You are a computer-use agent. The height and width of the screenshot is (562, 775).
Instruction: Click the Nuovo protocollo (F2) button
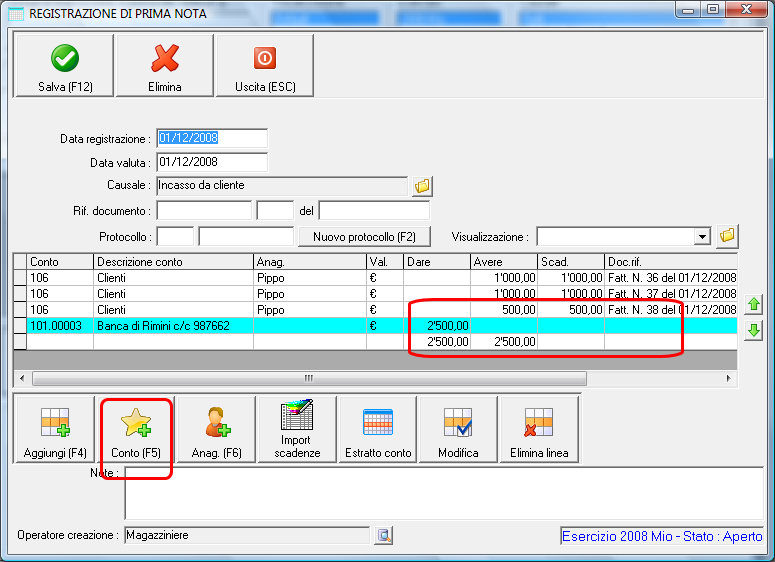point(364,237)
